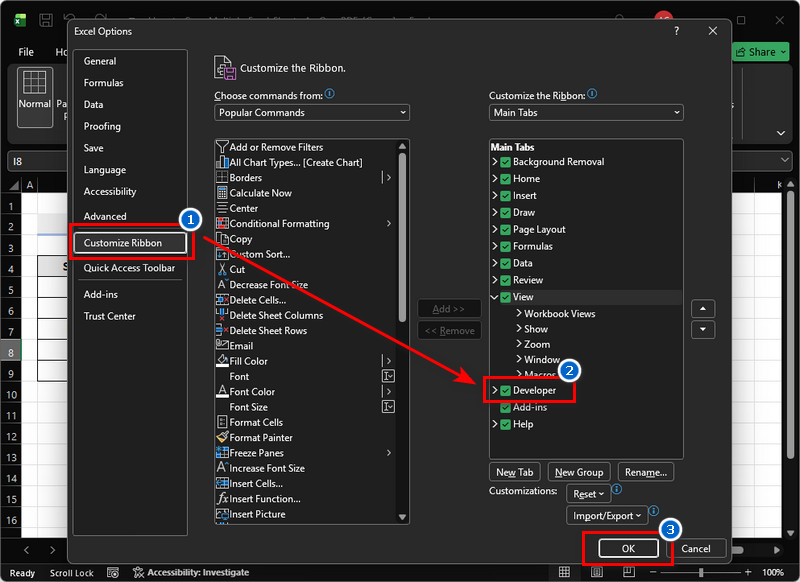800x582 pixels.
Task: Click the Move Down arrow button
Action: (703, 330)
